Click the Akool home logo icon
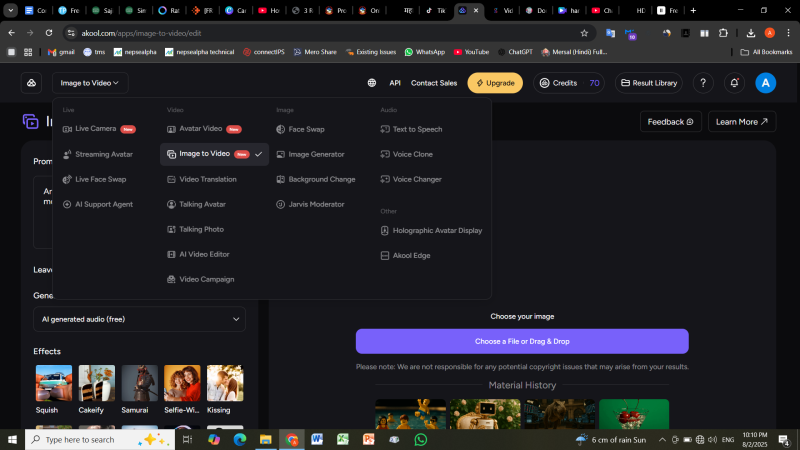This screenshot has width=800, height=450. 31,83
